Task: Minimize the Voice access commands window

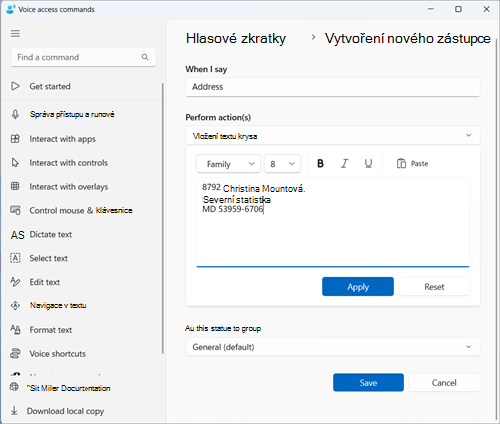Action: pyautogui.click(x=431, y=9)
